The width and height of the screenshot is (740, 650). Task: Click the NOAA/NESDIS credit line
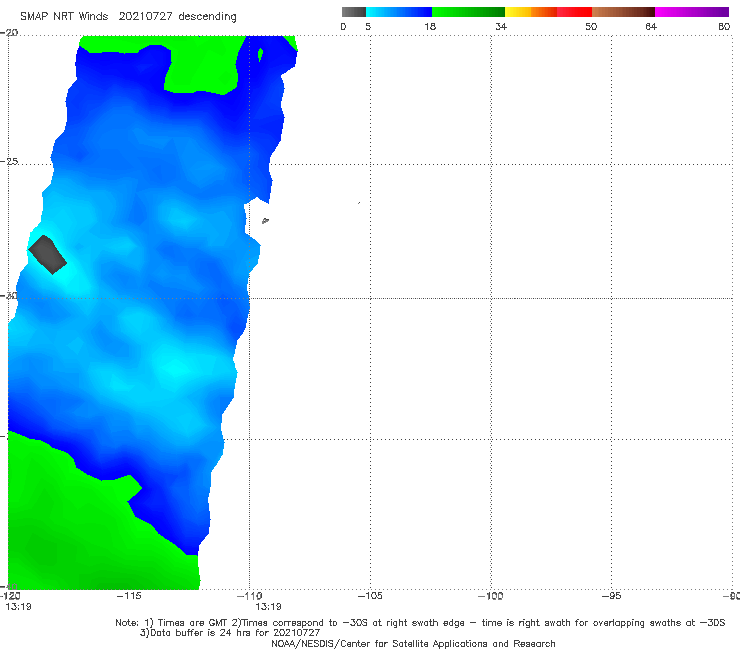coord(413,644)
